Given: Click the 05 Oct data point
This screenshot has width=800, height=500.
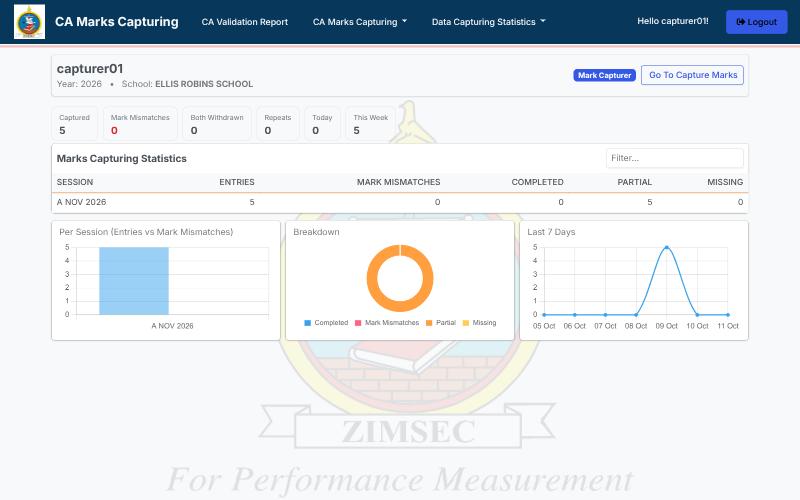Looking at the screenshot, I should point(544,315).
